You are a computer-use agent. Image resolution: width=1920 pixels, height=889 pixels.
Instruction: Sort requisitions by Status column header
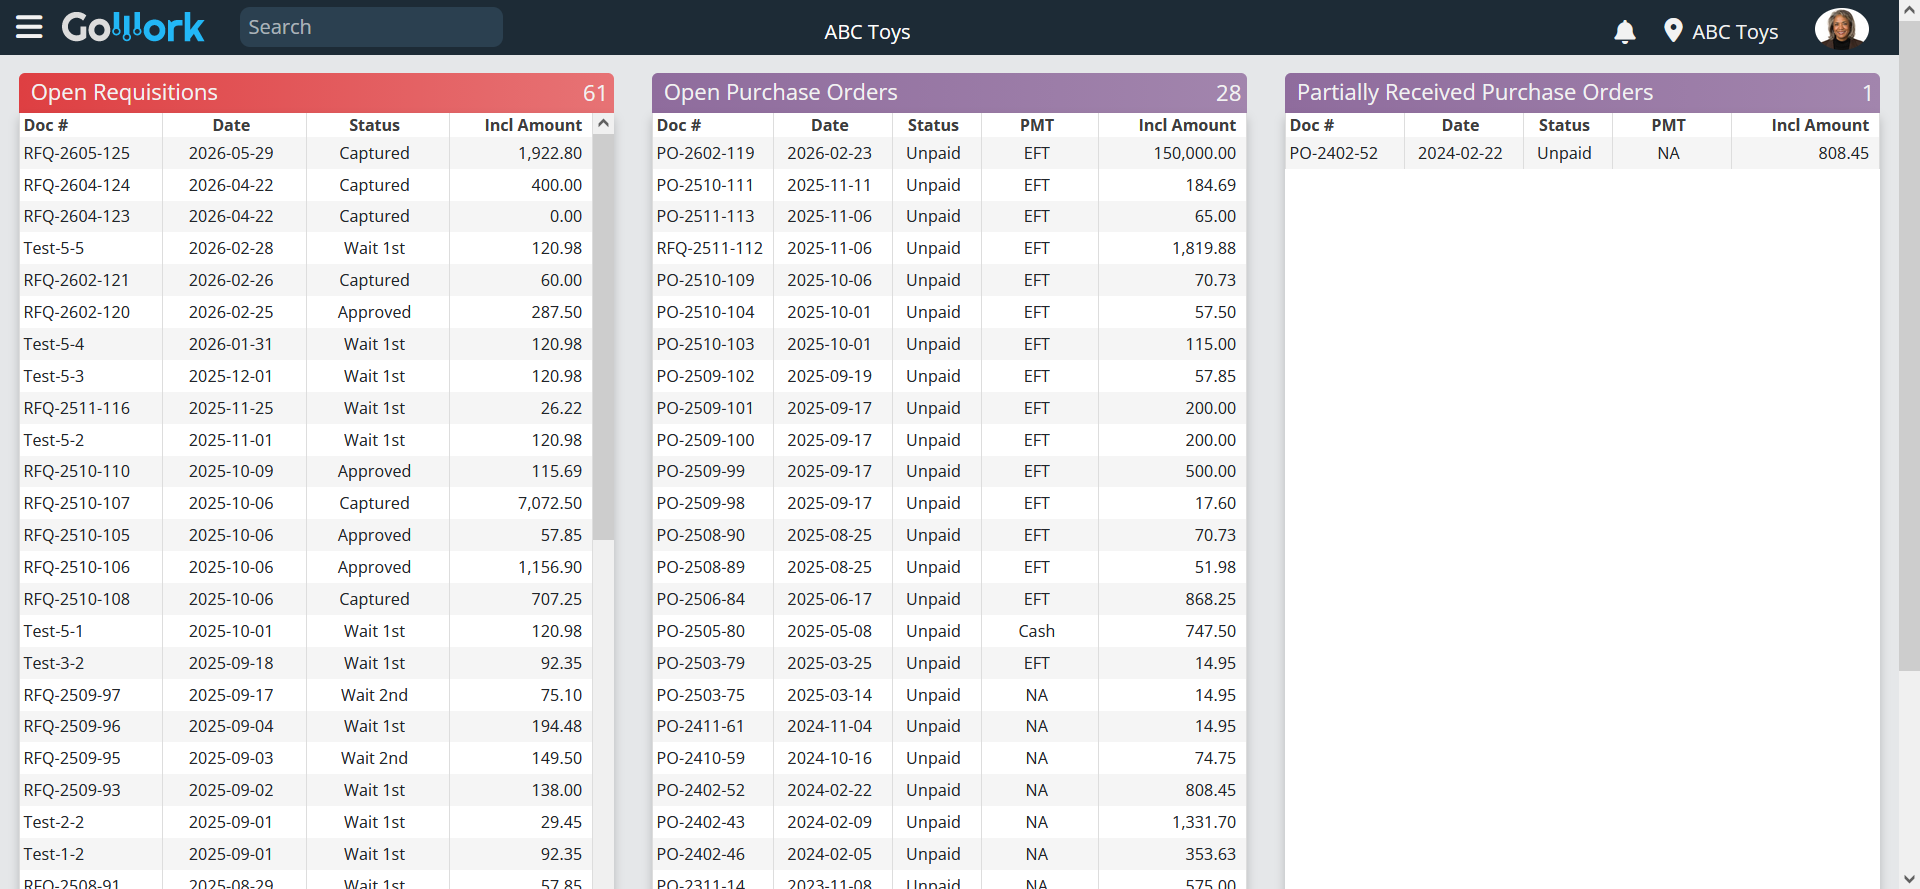pyautogui.click(x=374, y=125)
